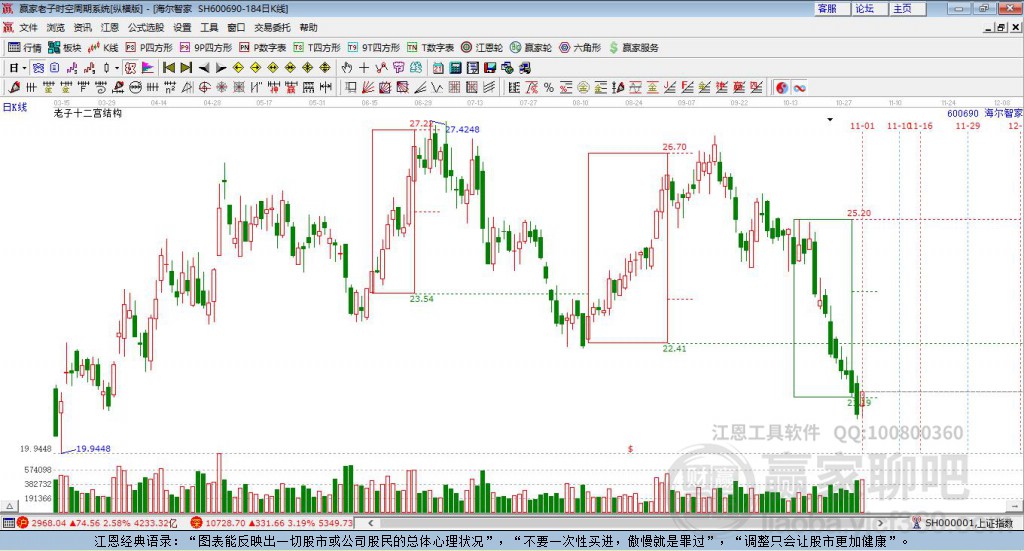Open the 江恩 menu
Image resolution: width=1024 pixels, height=551 pixels.
pyautogui.click(x=110, y=27)
